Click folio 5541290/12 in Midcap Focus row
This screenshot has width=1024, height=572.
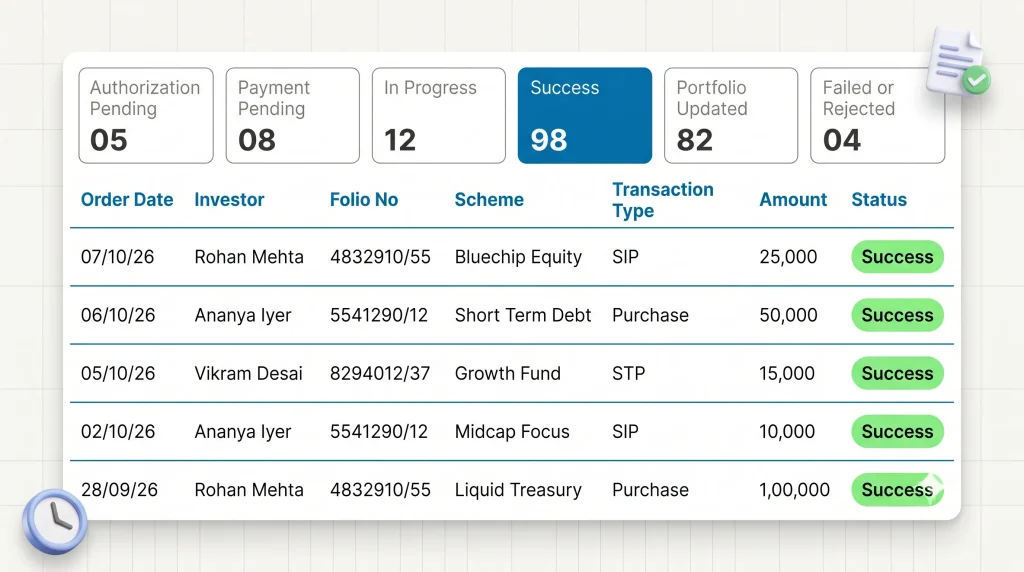(379, 431)
